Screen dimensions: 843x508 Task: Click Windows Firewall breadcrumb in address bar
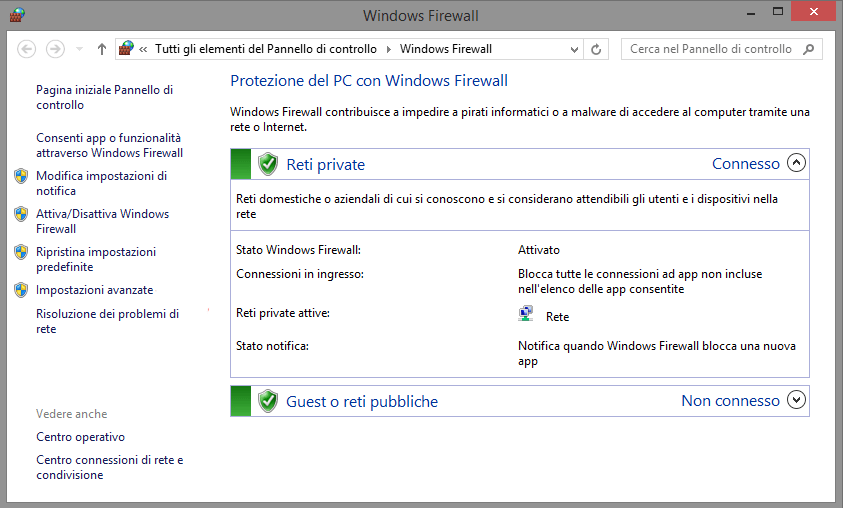pos(446,49)
